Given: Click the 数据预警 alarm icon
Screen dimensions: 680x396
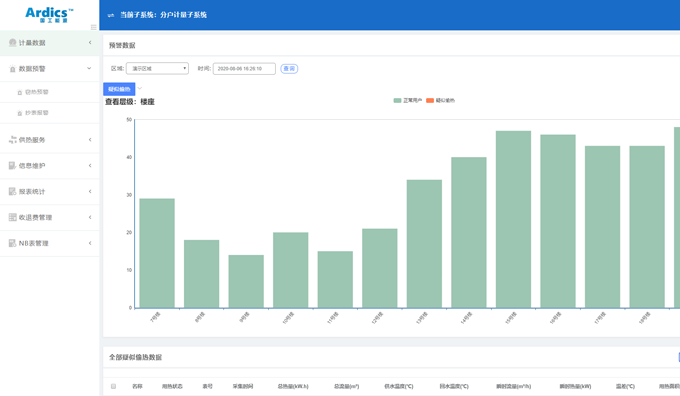Looking at the screenshot, I should point(12,69).
